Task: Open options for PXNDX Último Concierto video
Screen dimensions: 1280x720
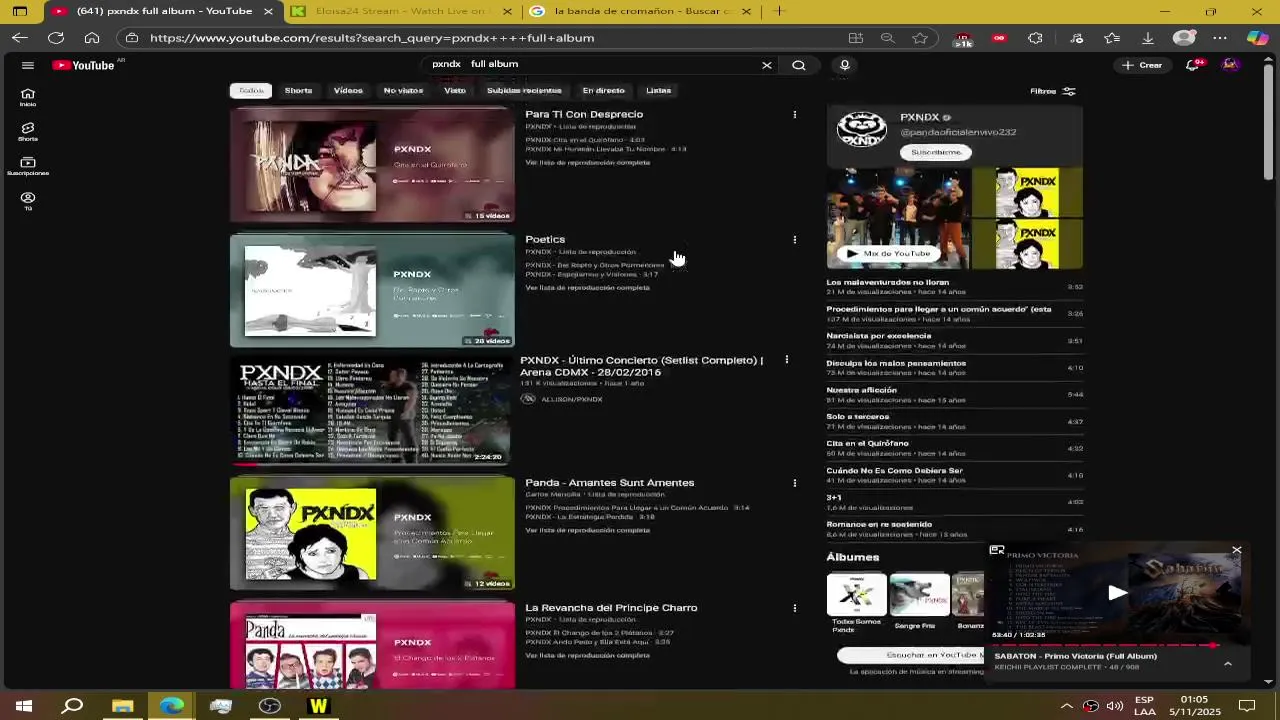Action: pyautogui.click(x=787, y=360)
